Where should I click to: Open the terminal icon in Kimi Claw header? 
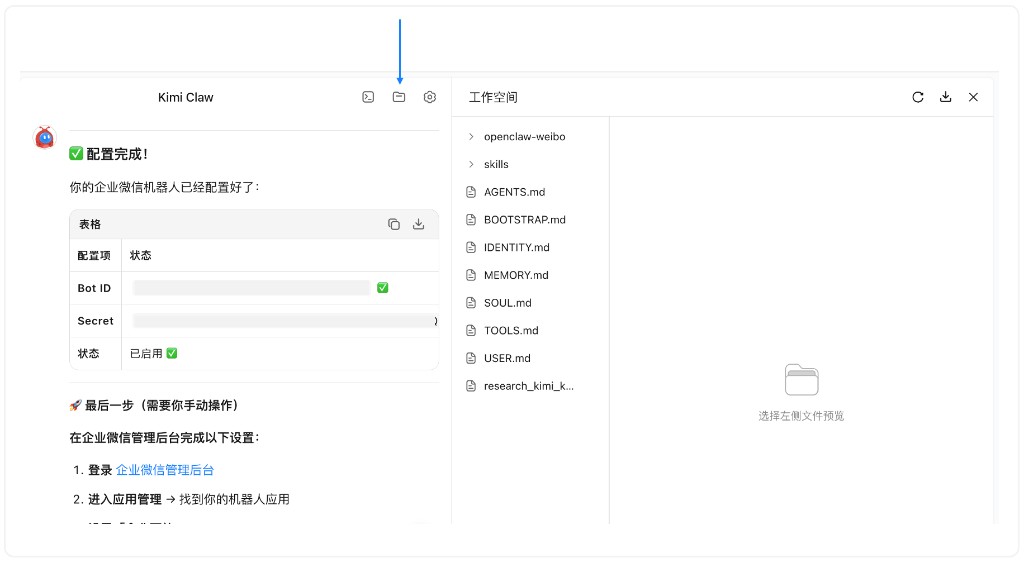point(368,97)
